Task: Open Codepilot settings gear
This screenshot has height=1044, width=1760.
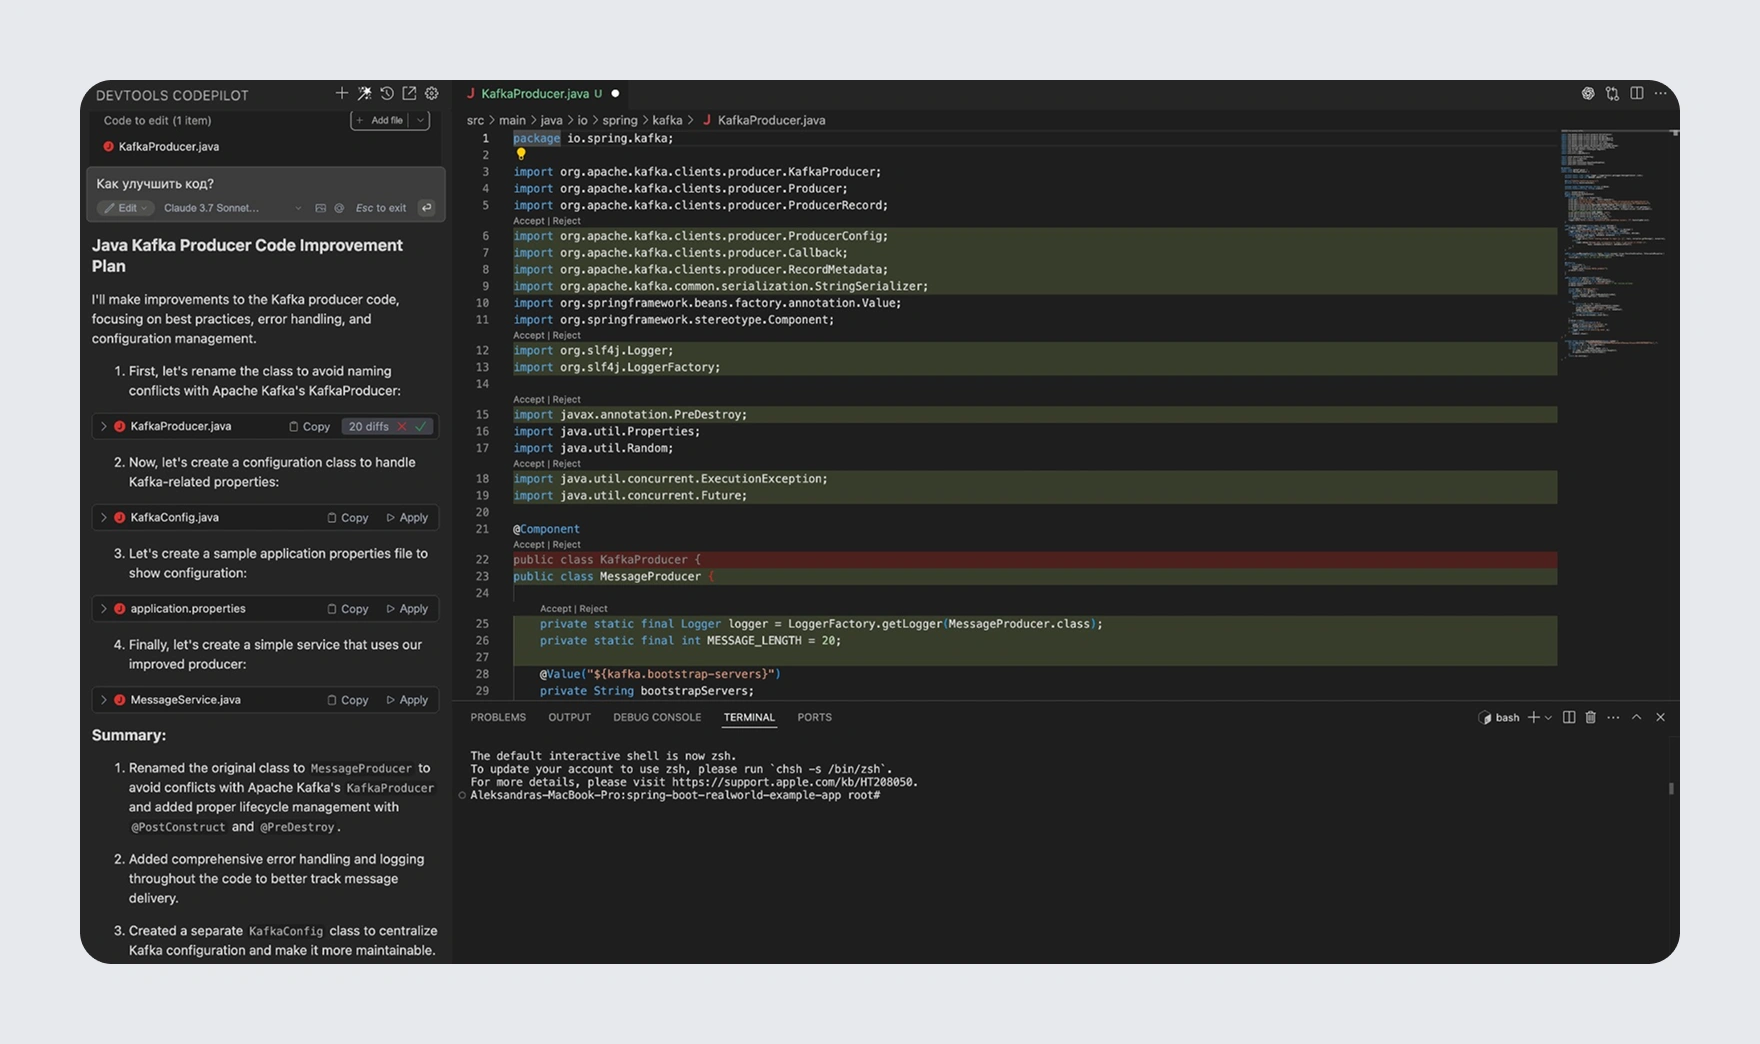Action: 431,93
